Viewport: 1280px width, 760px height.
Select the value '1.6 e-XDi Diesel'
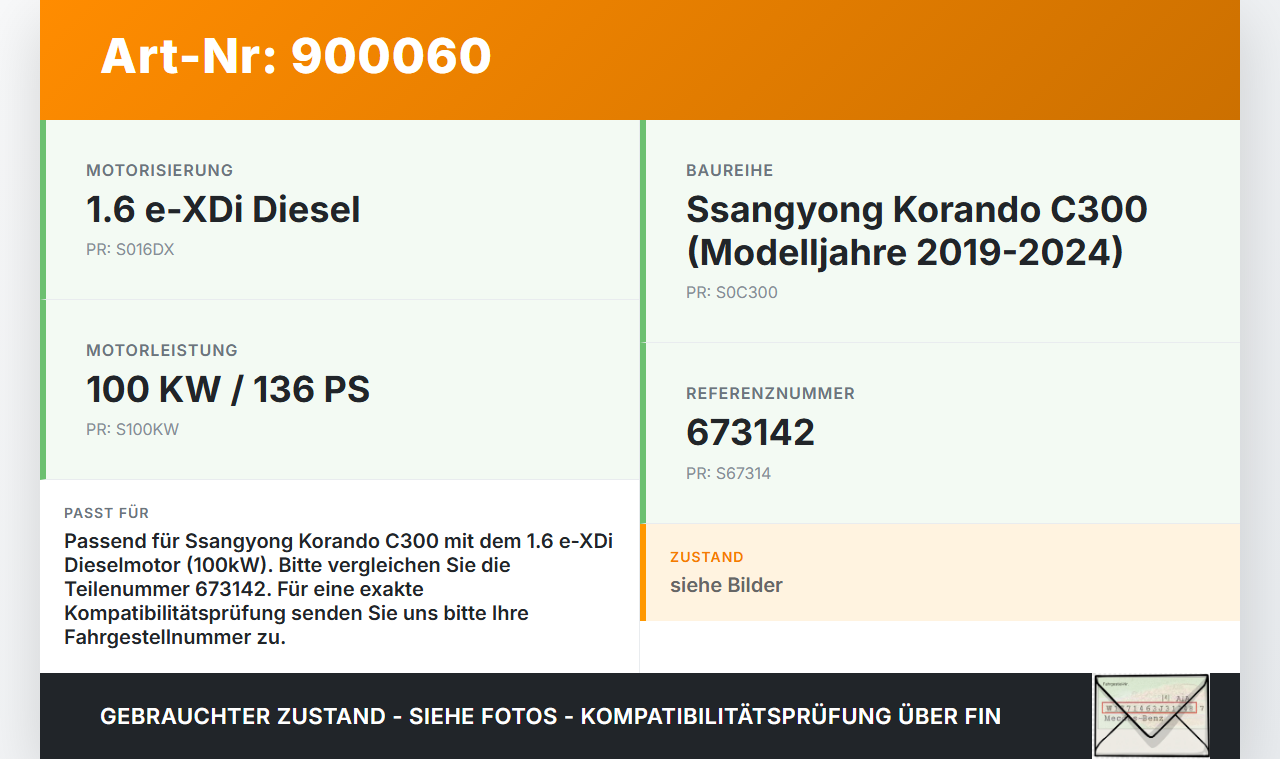223,210
